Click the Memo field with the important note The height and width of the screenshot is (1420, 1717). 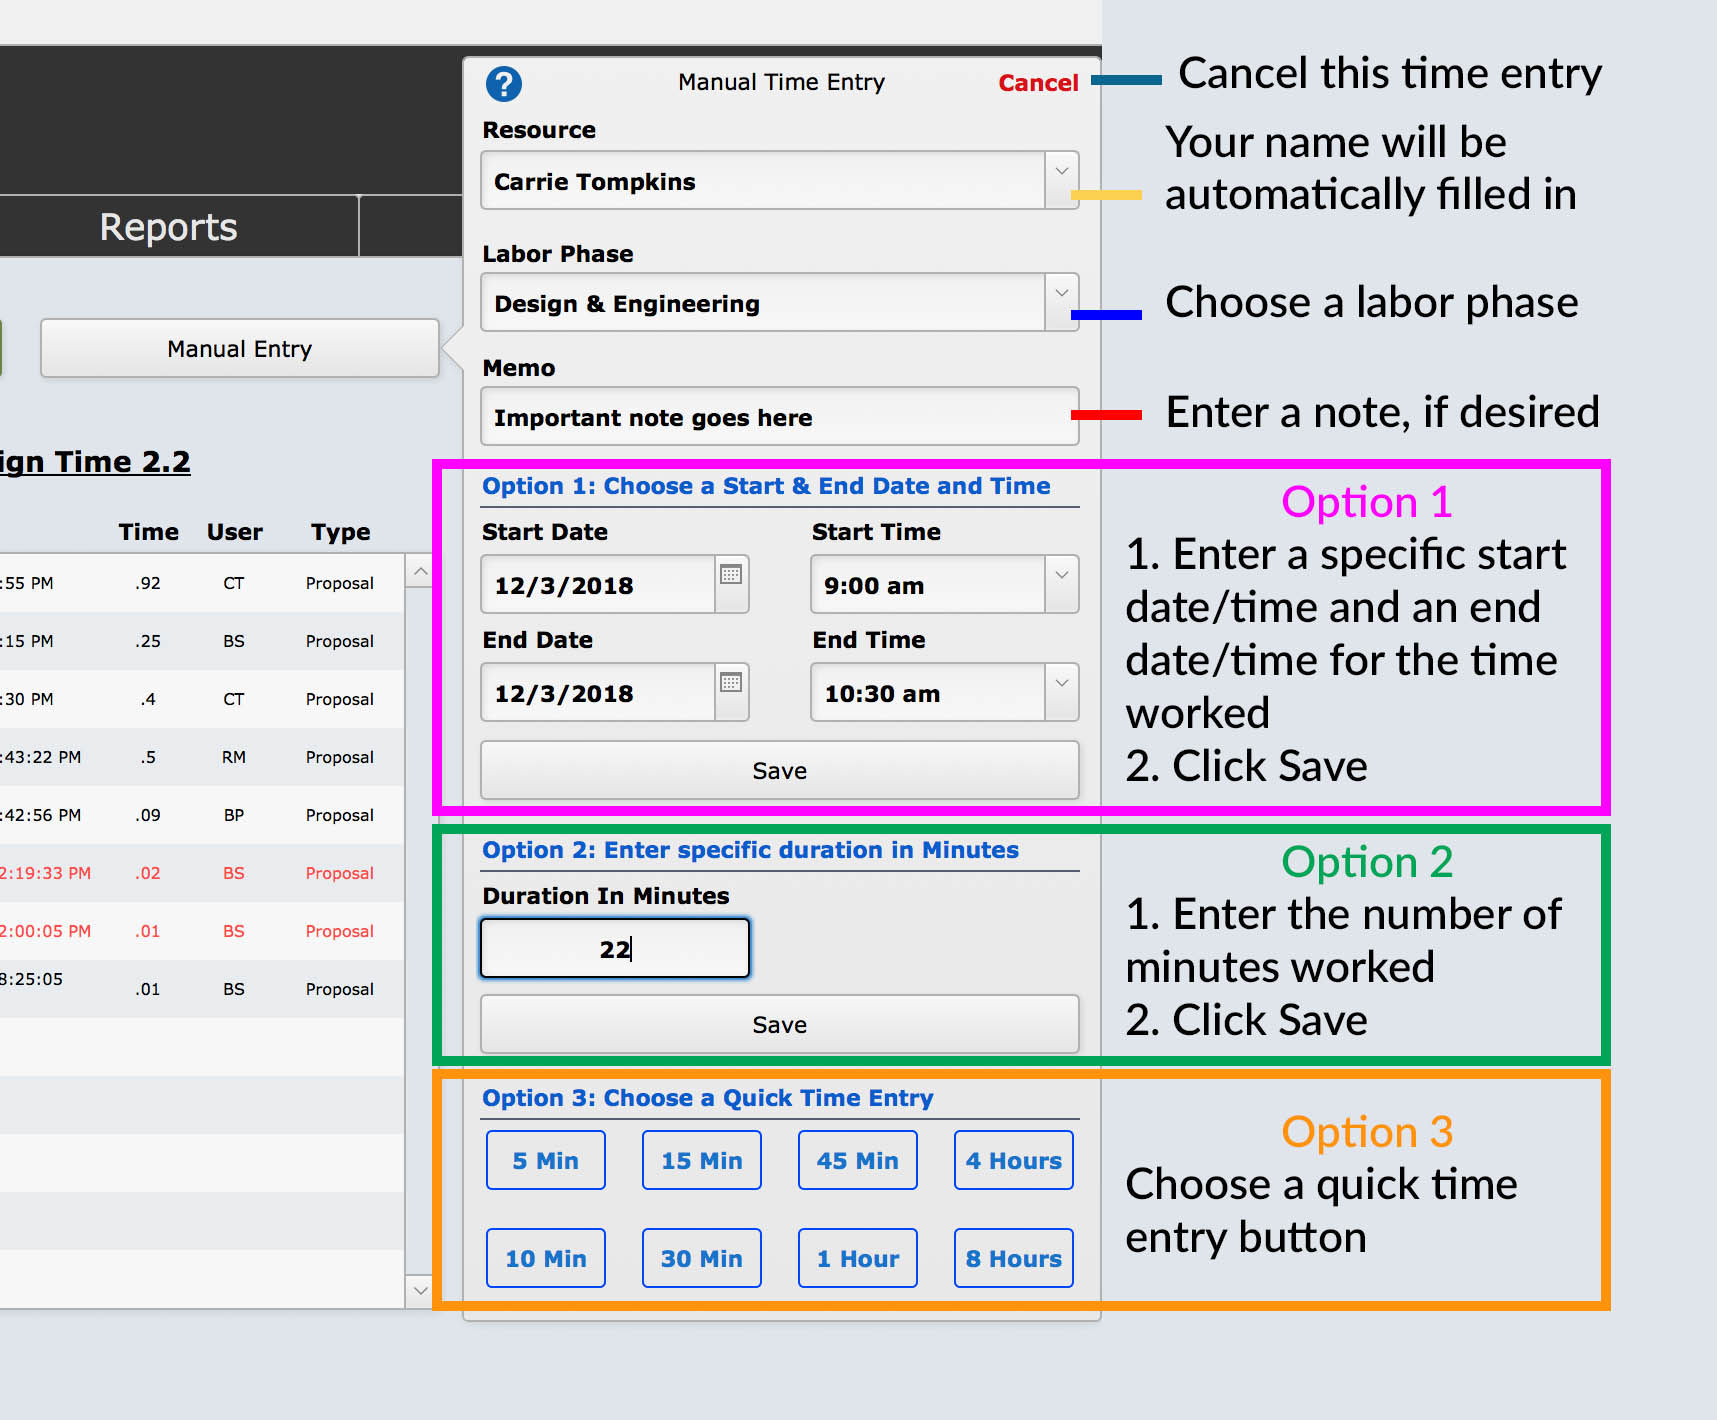(779, 417)
